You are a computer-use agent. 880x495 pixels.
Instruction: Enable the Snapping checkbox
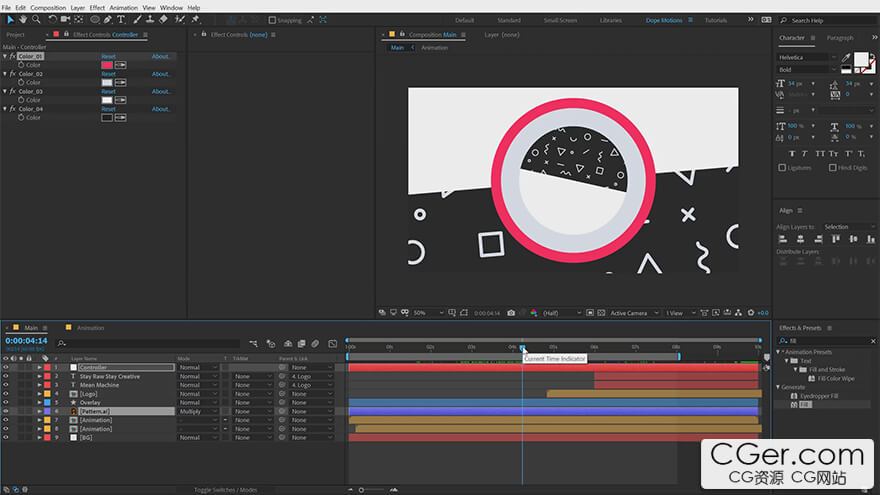[x=272, y=20]
